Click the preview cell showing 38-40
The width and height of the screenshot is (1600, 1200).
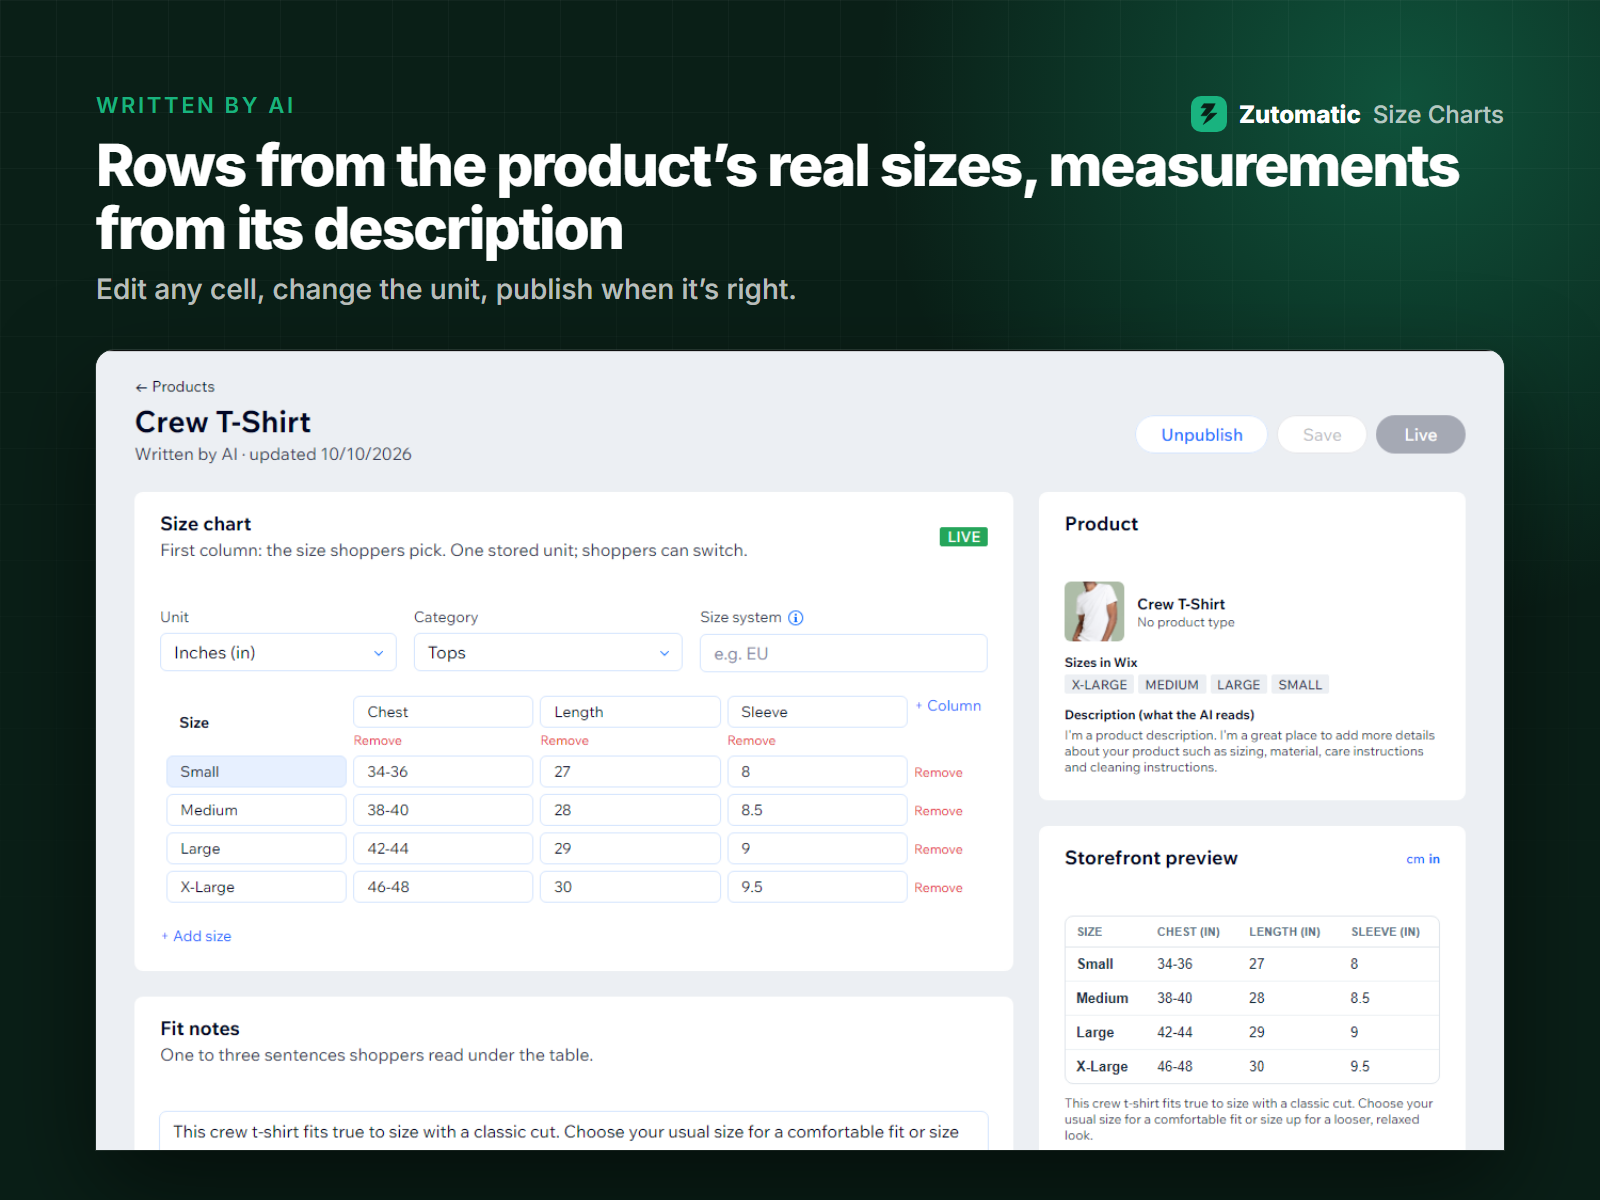point(1175,998)
